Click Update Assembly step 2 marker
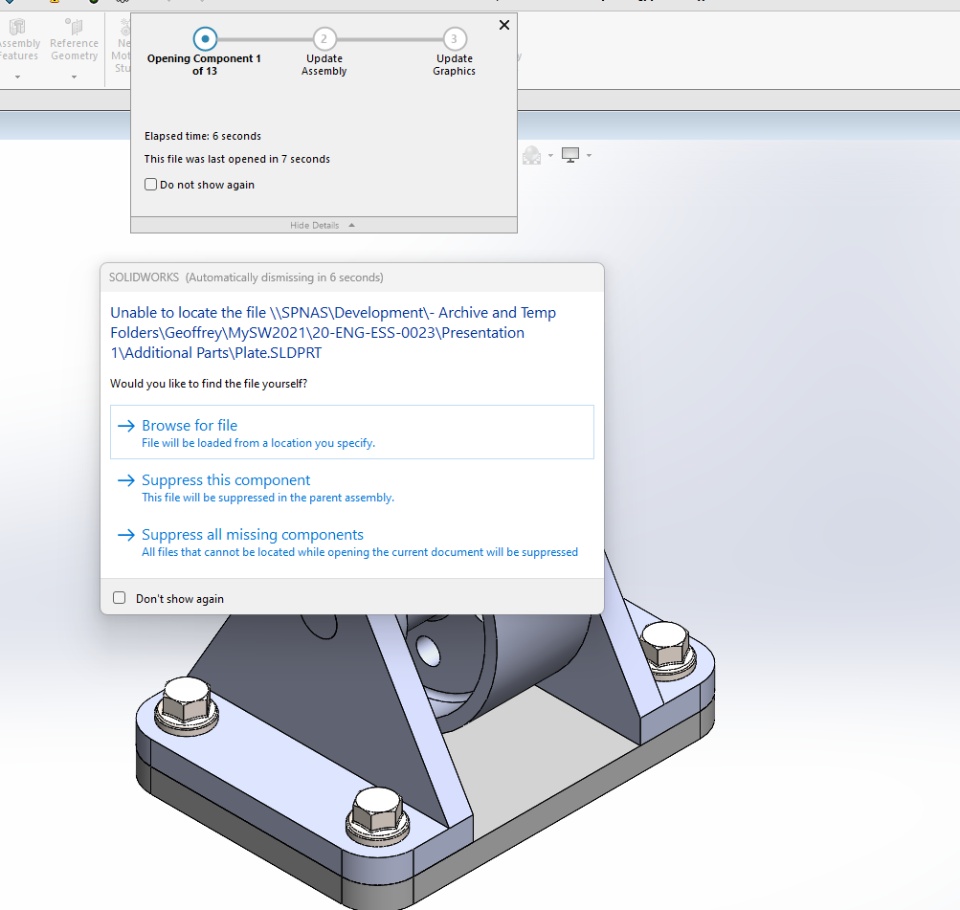The width and height of the screenshot is (960, 910). click(x=324, y=39)
